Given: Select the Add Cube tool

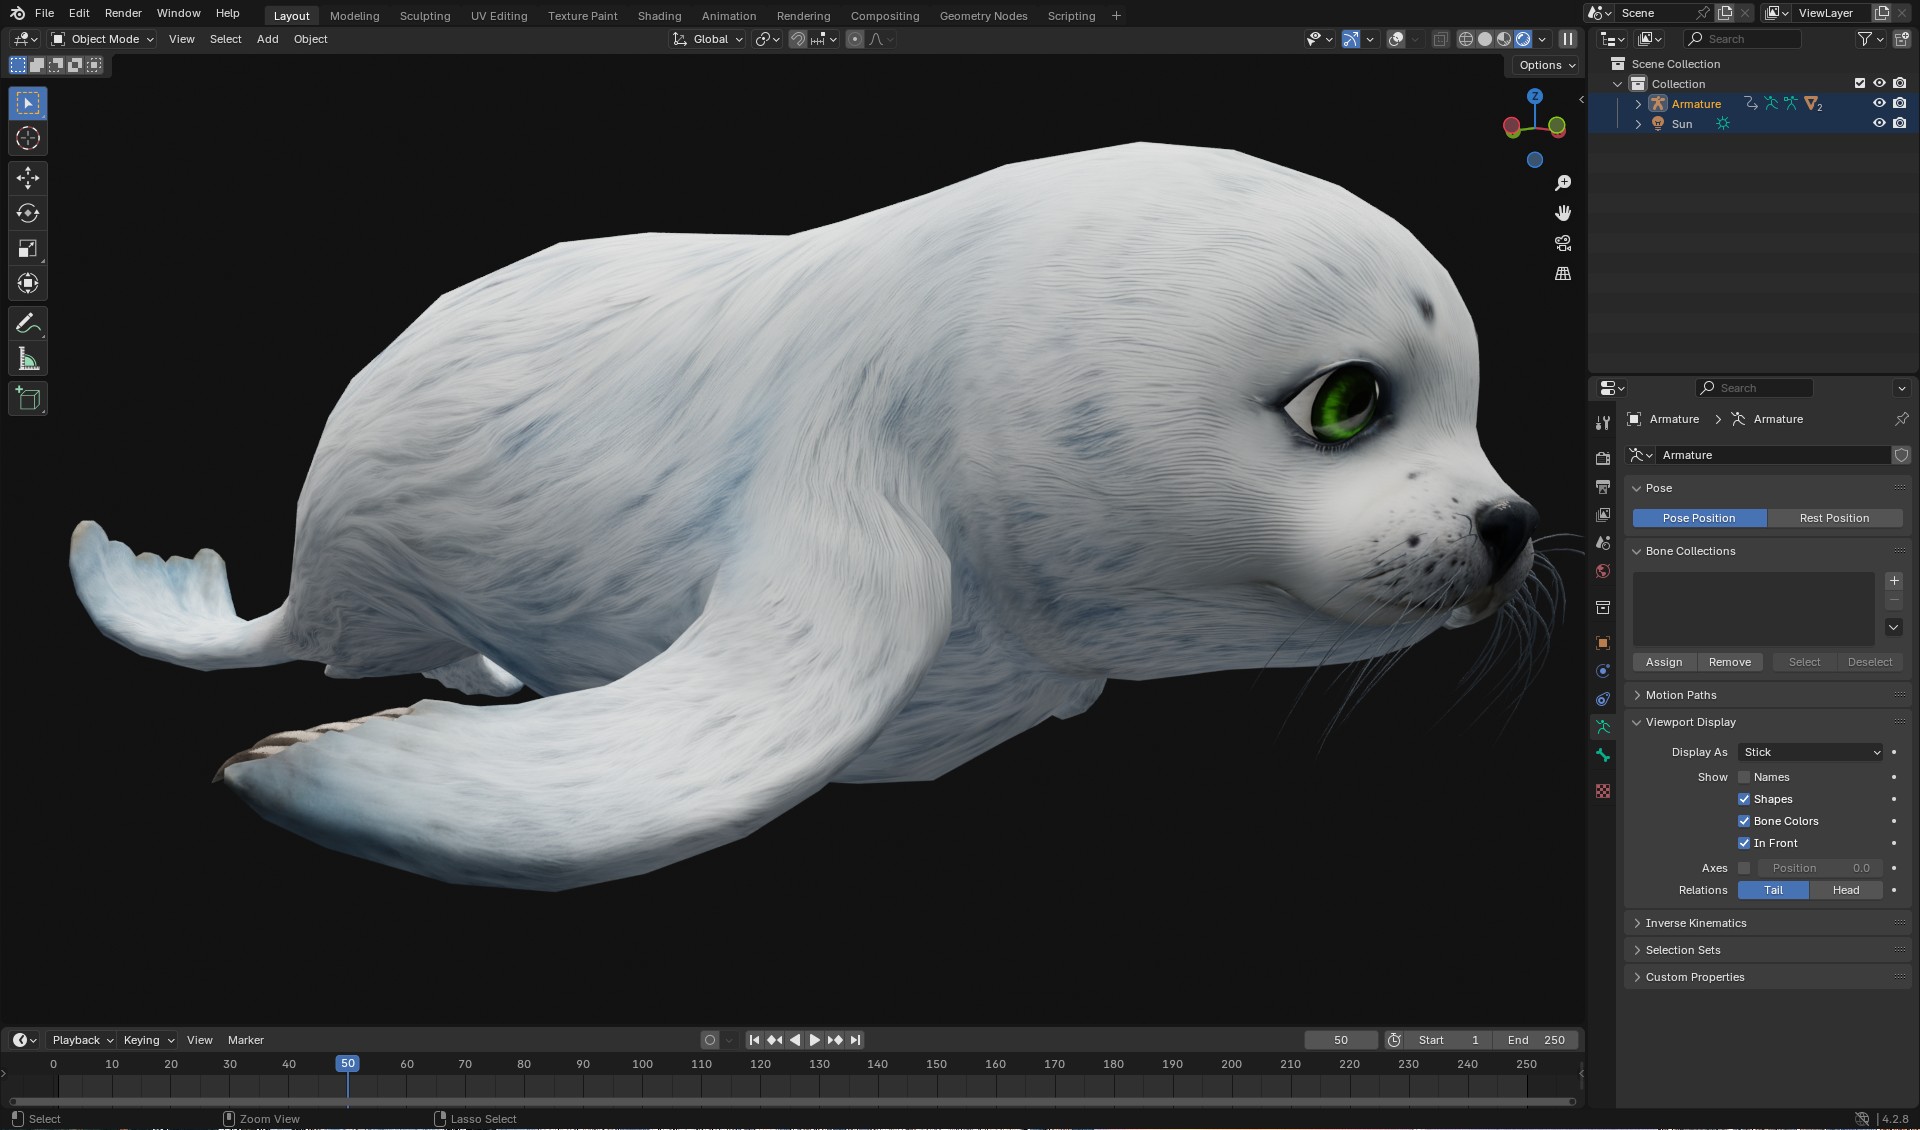Looking at the screenshot, I should coord(27,398).
